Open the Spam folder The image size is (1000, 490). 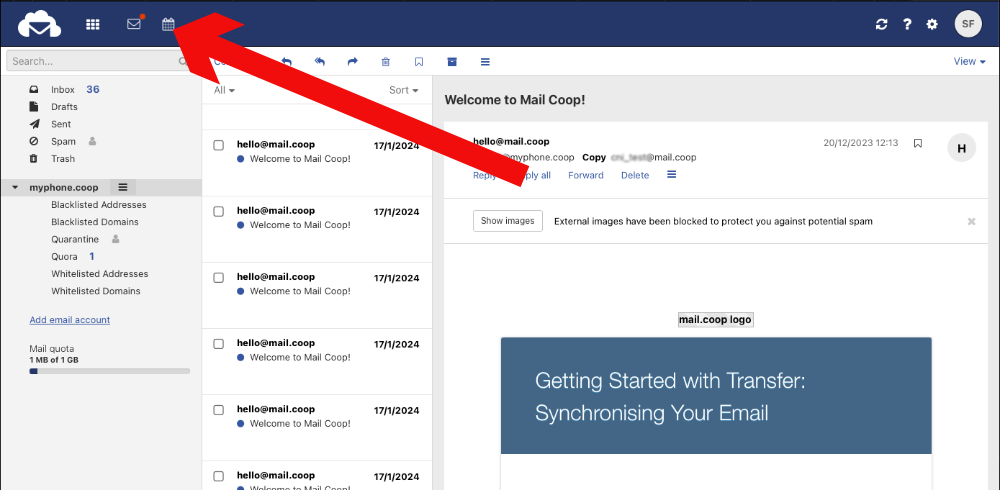63,141
